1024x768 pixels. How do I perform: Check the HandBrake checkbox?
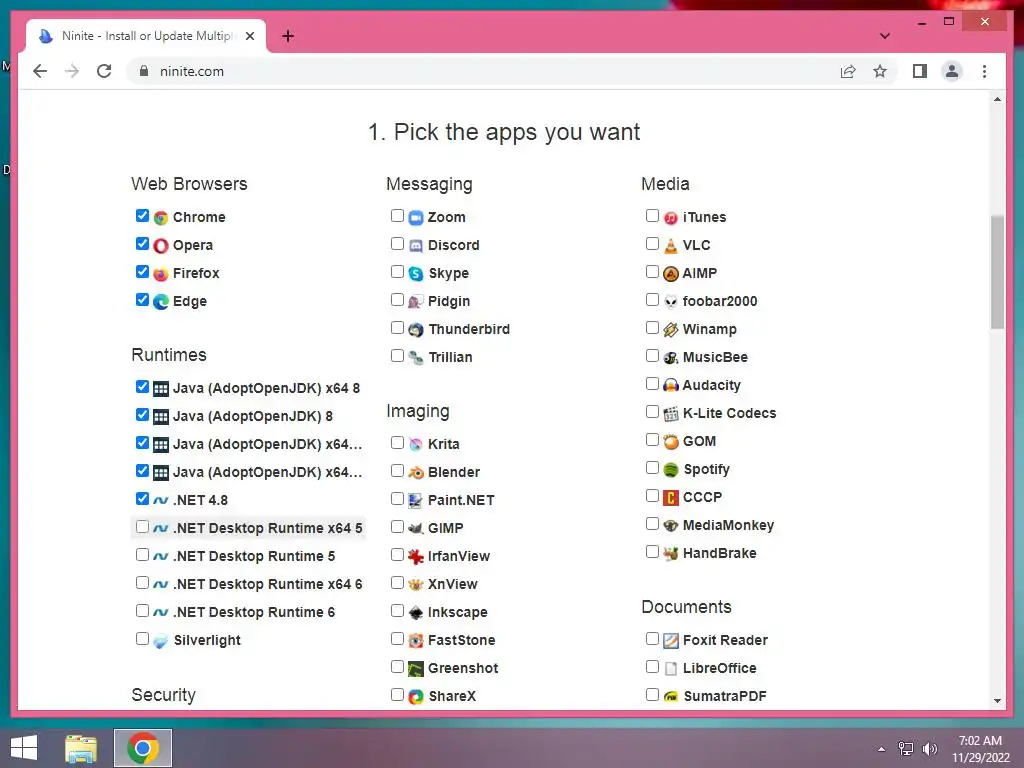(652, 552)
